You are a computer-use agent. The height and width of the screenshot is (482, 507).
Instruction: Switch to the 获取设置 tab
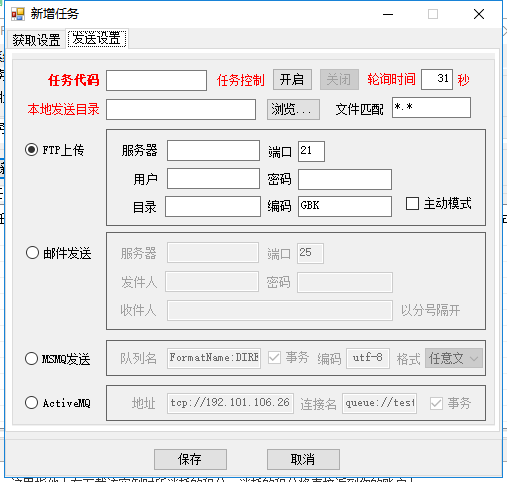[36, 40]
